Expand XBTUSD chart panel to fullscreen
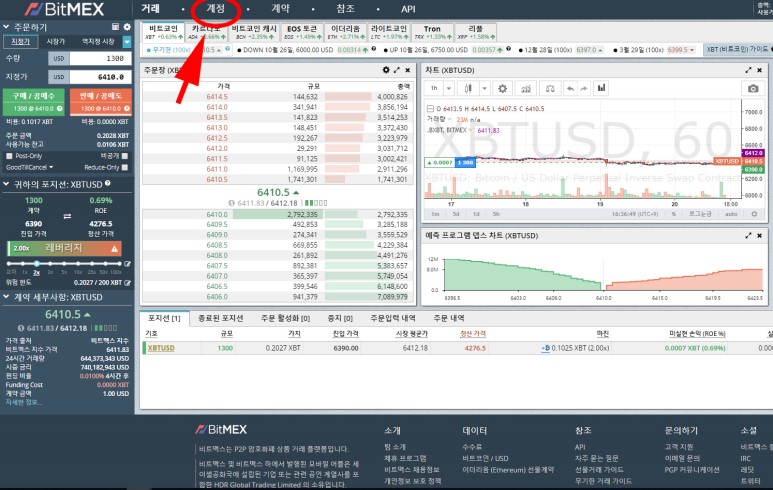The image size is (773, 490). (x=748, y=70)
